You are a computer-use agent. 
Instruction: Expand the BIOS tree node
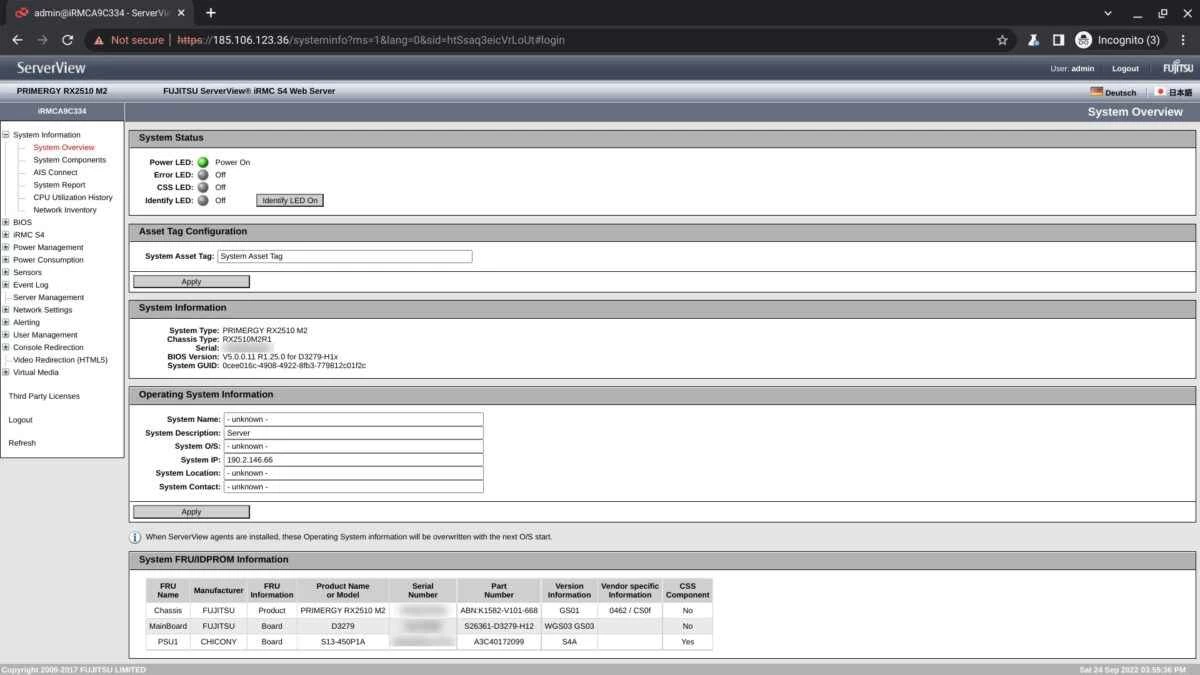click(6, 222)
